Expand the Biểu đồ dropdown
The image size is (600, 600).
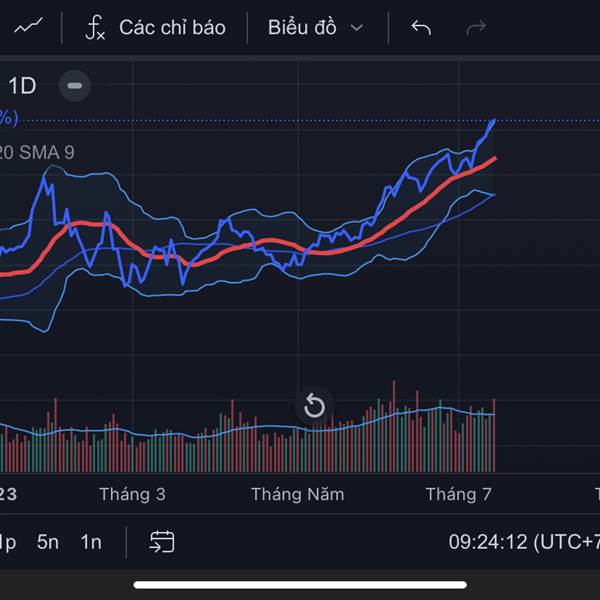point(303,27)
